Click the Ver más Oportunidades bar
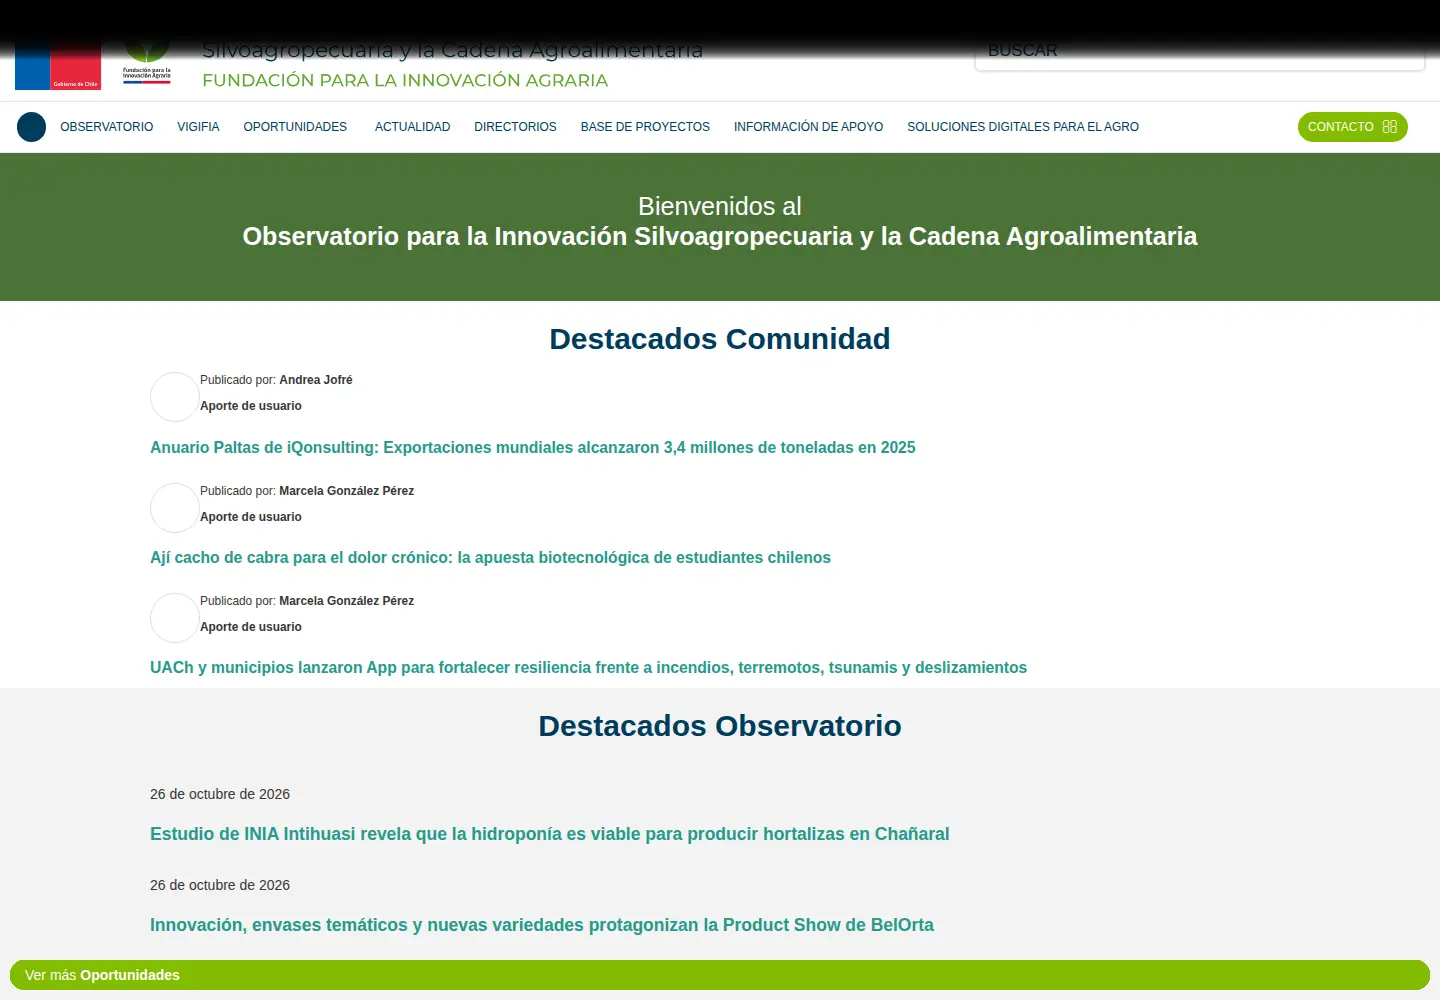This screenshot has width=1440, height=1000. pos(720,975)
